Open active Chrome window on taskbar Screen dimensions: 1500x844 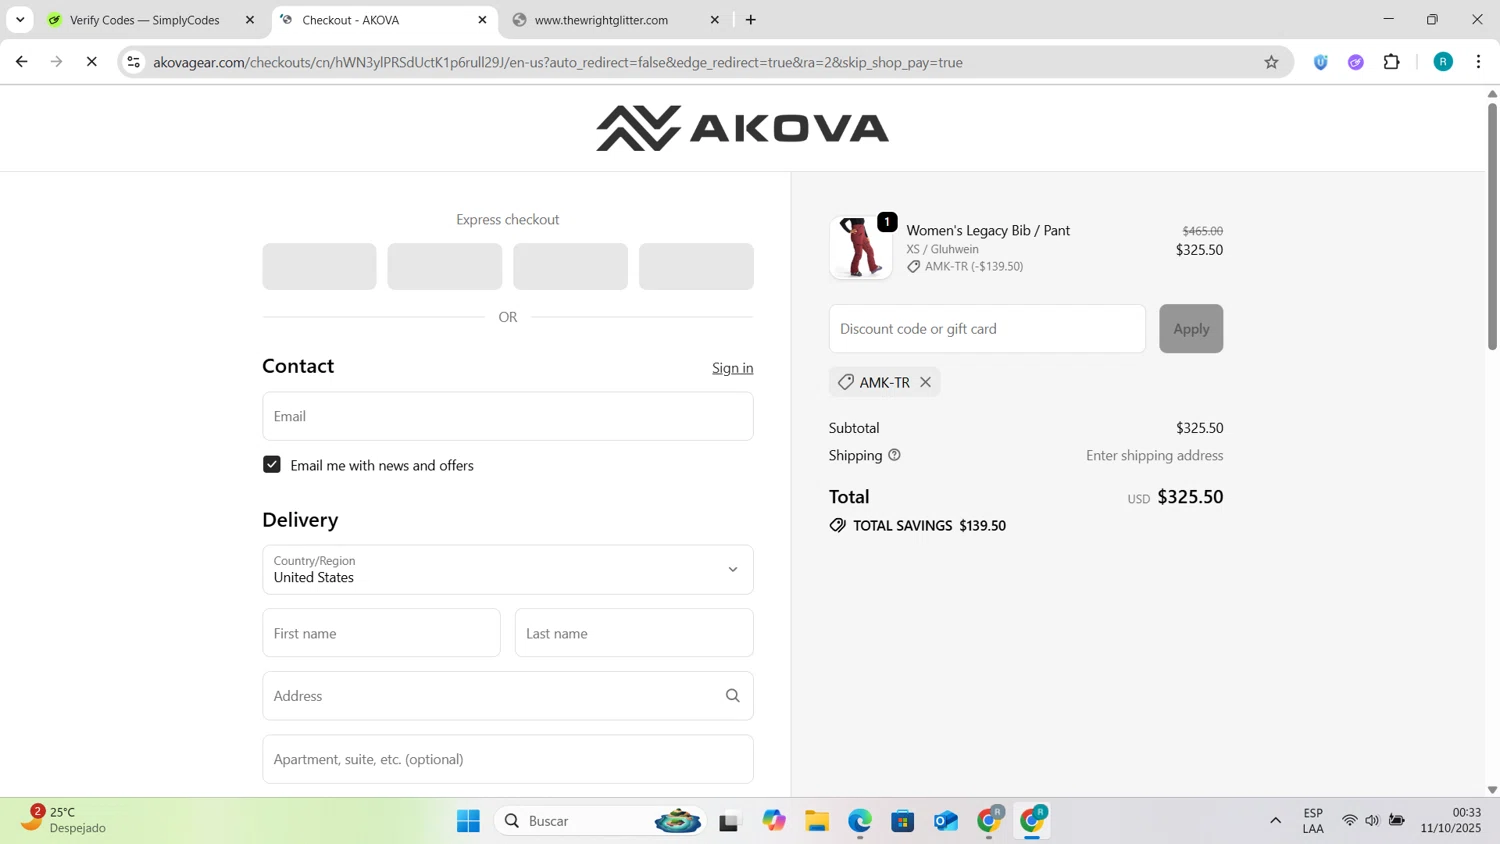point(1033,821)
